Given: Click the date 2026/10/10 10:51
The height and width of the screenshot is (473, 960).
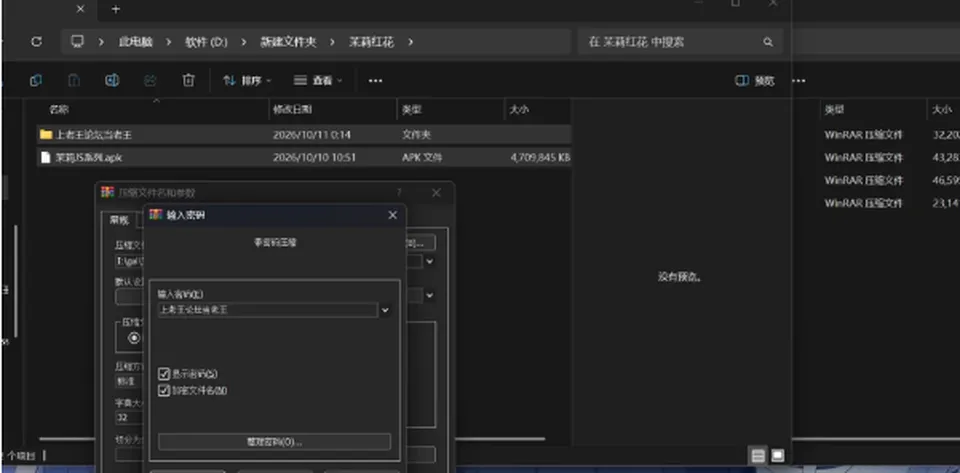Looking at the screenshot, I should click(x=314, y=157).
